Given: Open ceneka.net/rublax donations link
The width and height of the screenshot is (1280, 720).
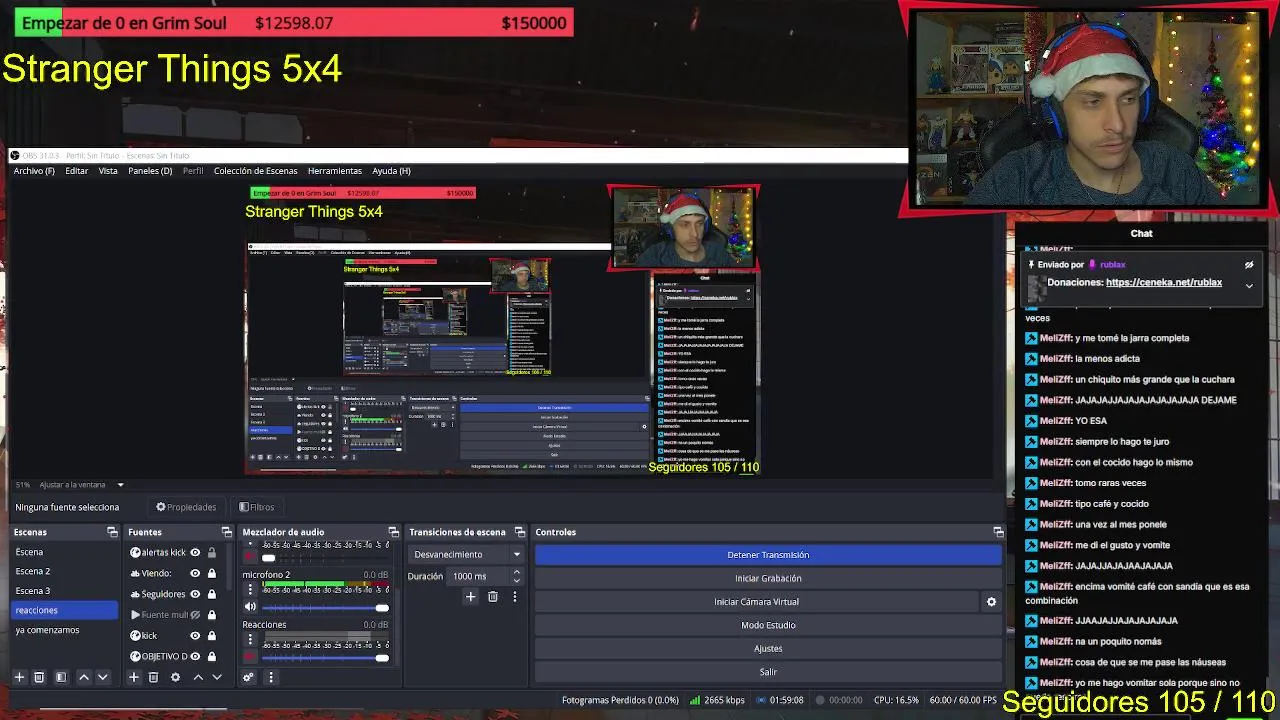Looking at the screenshot, I should tap(1164, 283).
